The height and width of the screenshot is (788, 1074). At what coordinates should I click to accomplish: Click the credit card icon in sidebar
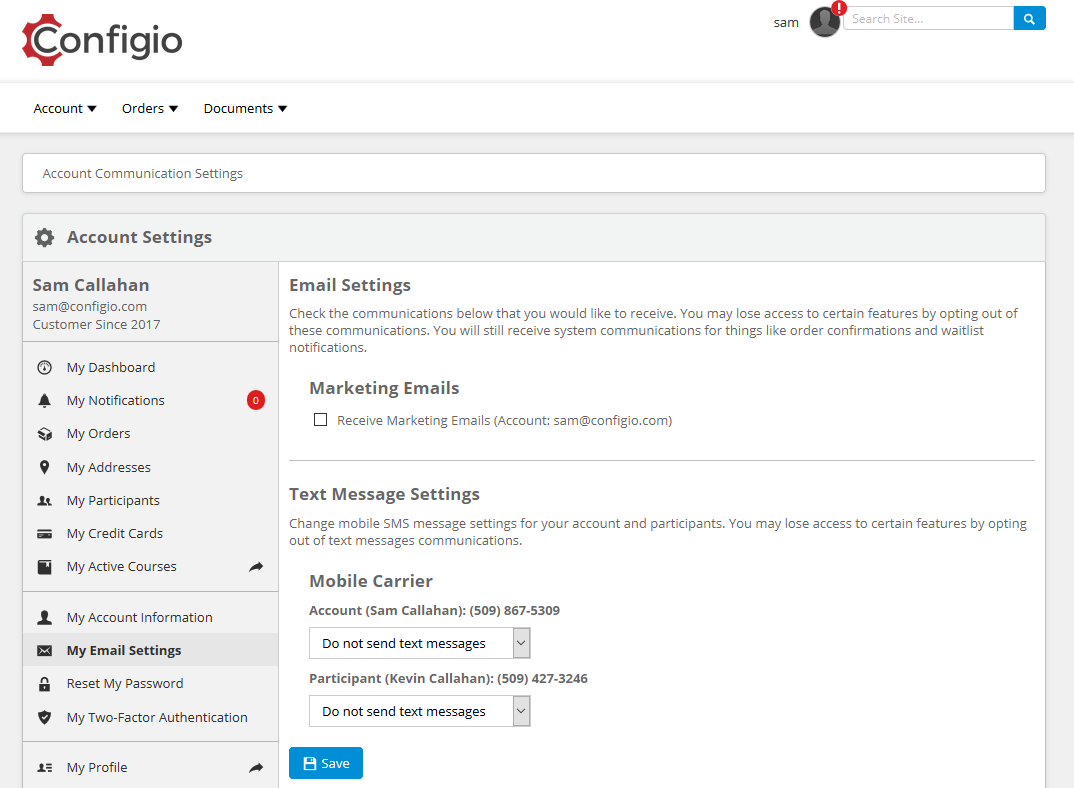tap(44, 534)
